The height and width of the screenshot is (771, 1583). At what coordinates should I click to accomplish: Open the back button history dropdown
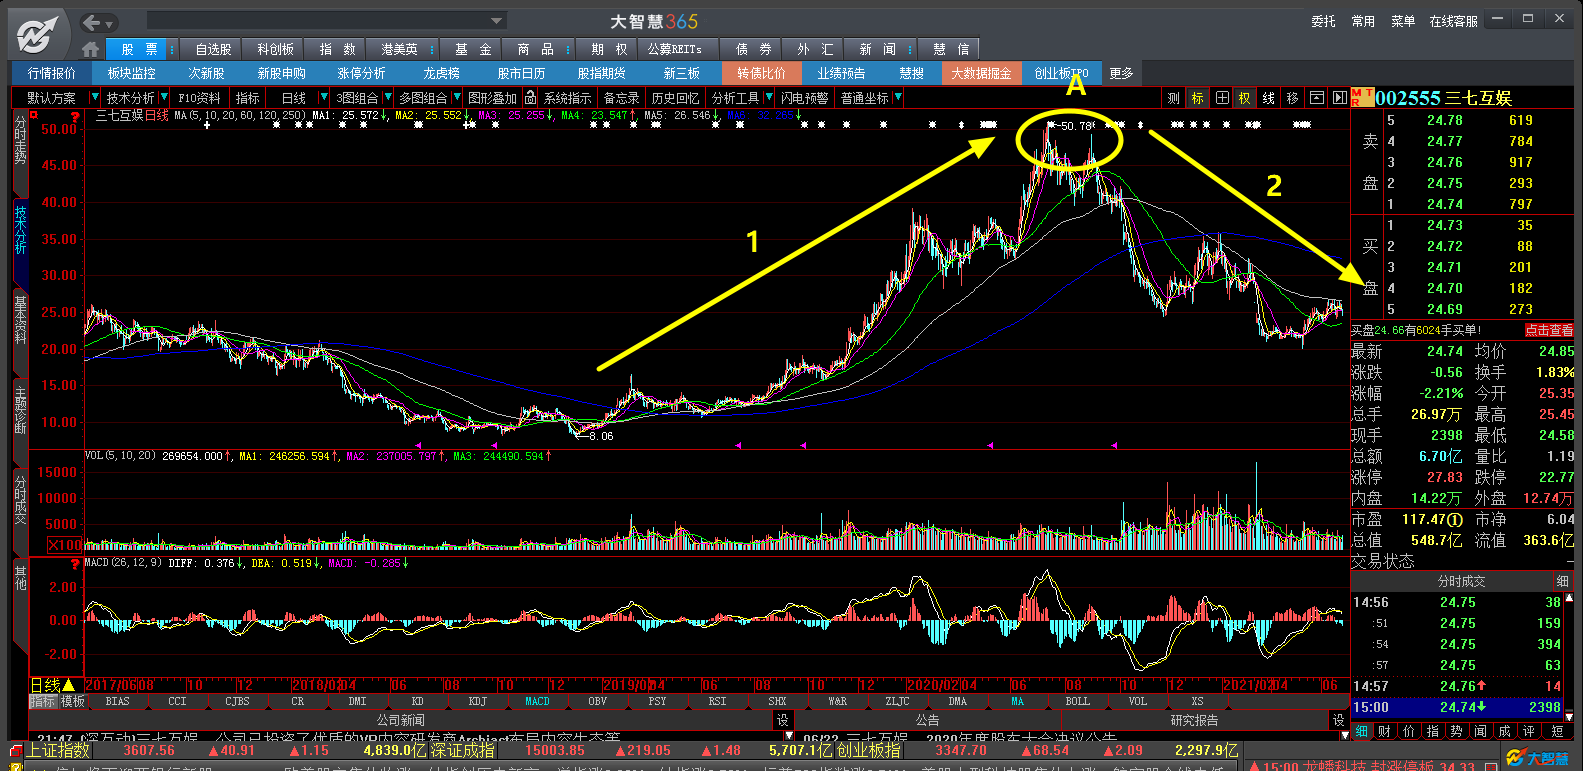110,23
